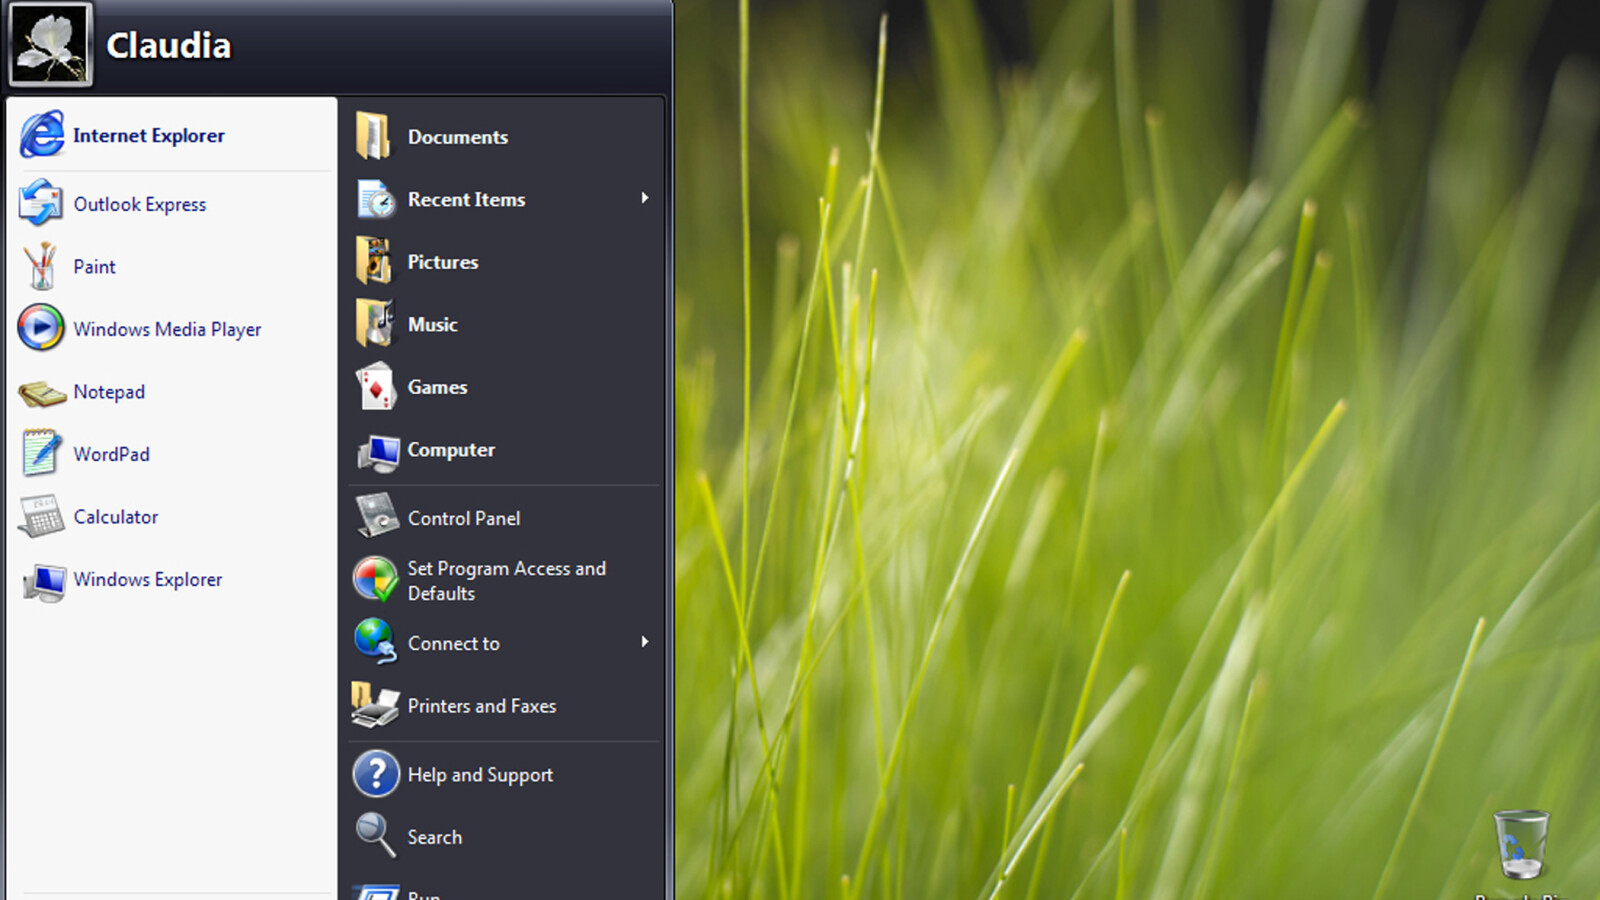Click the Internet Explorer icon

tap(42, 135)
